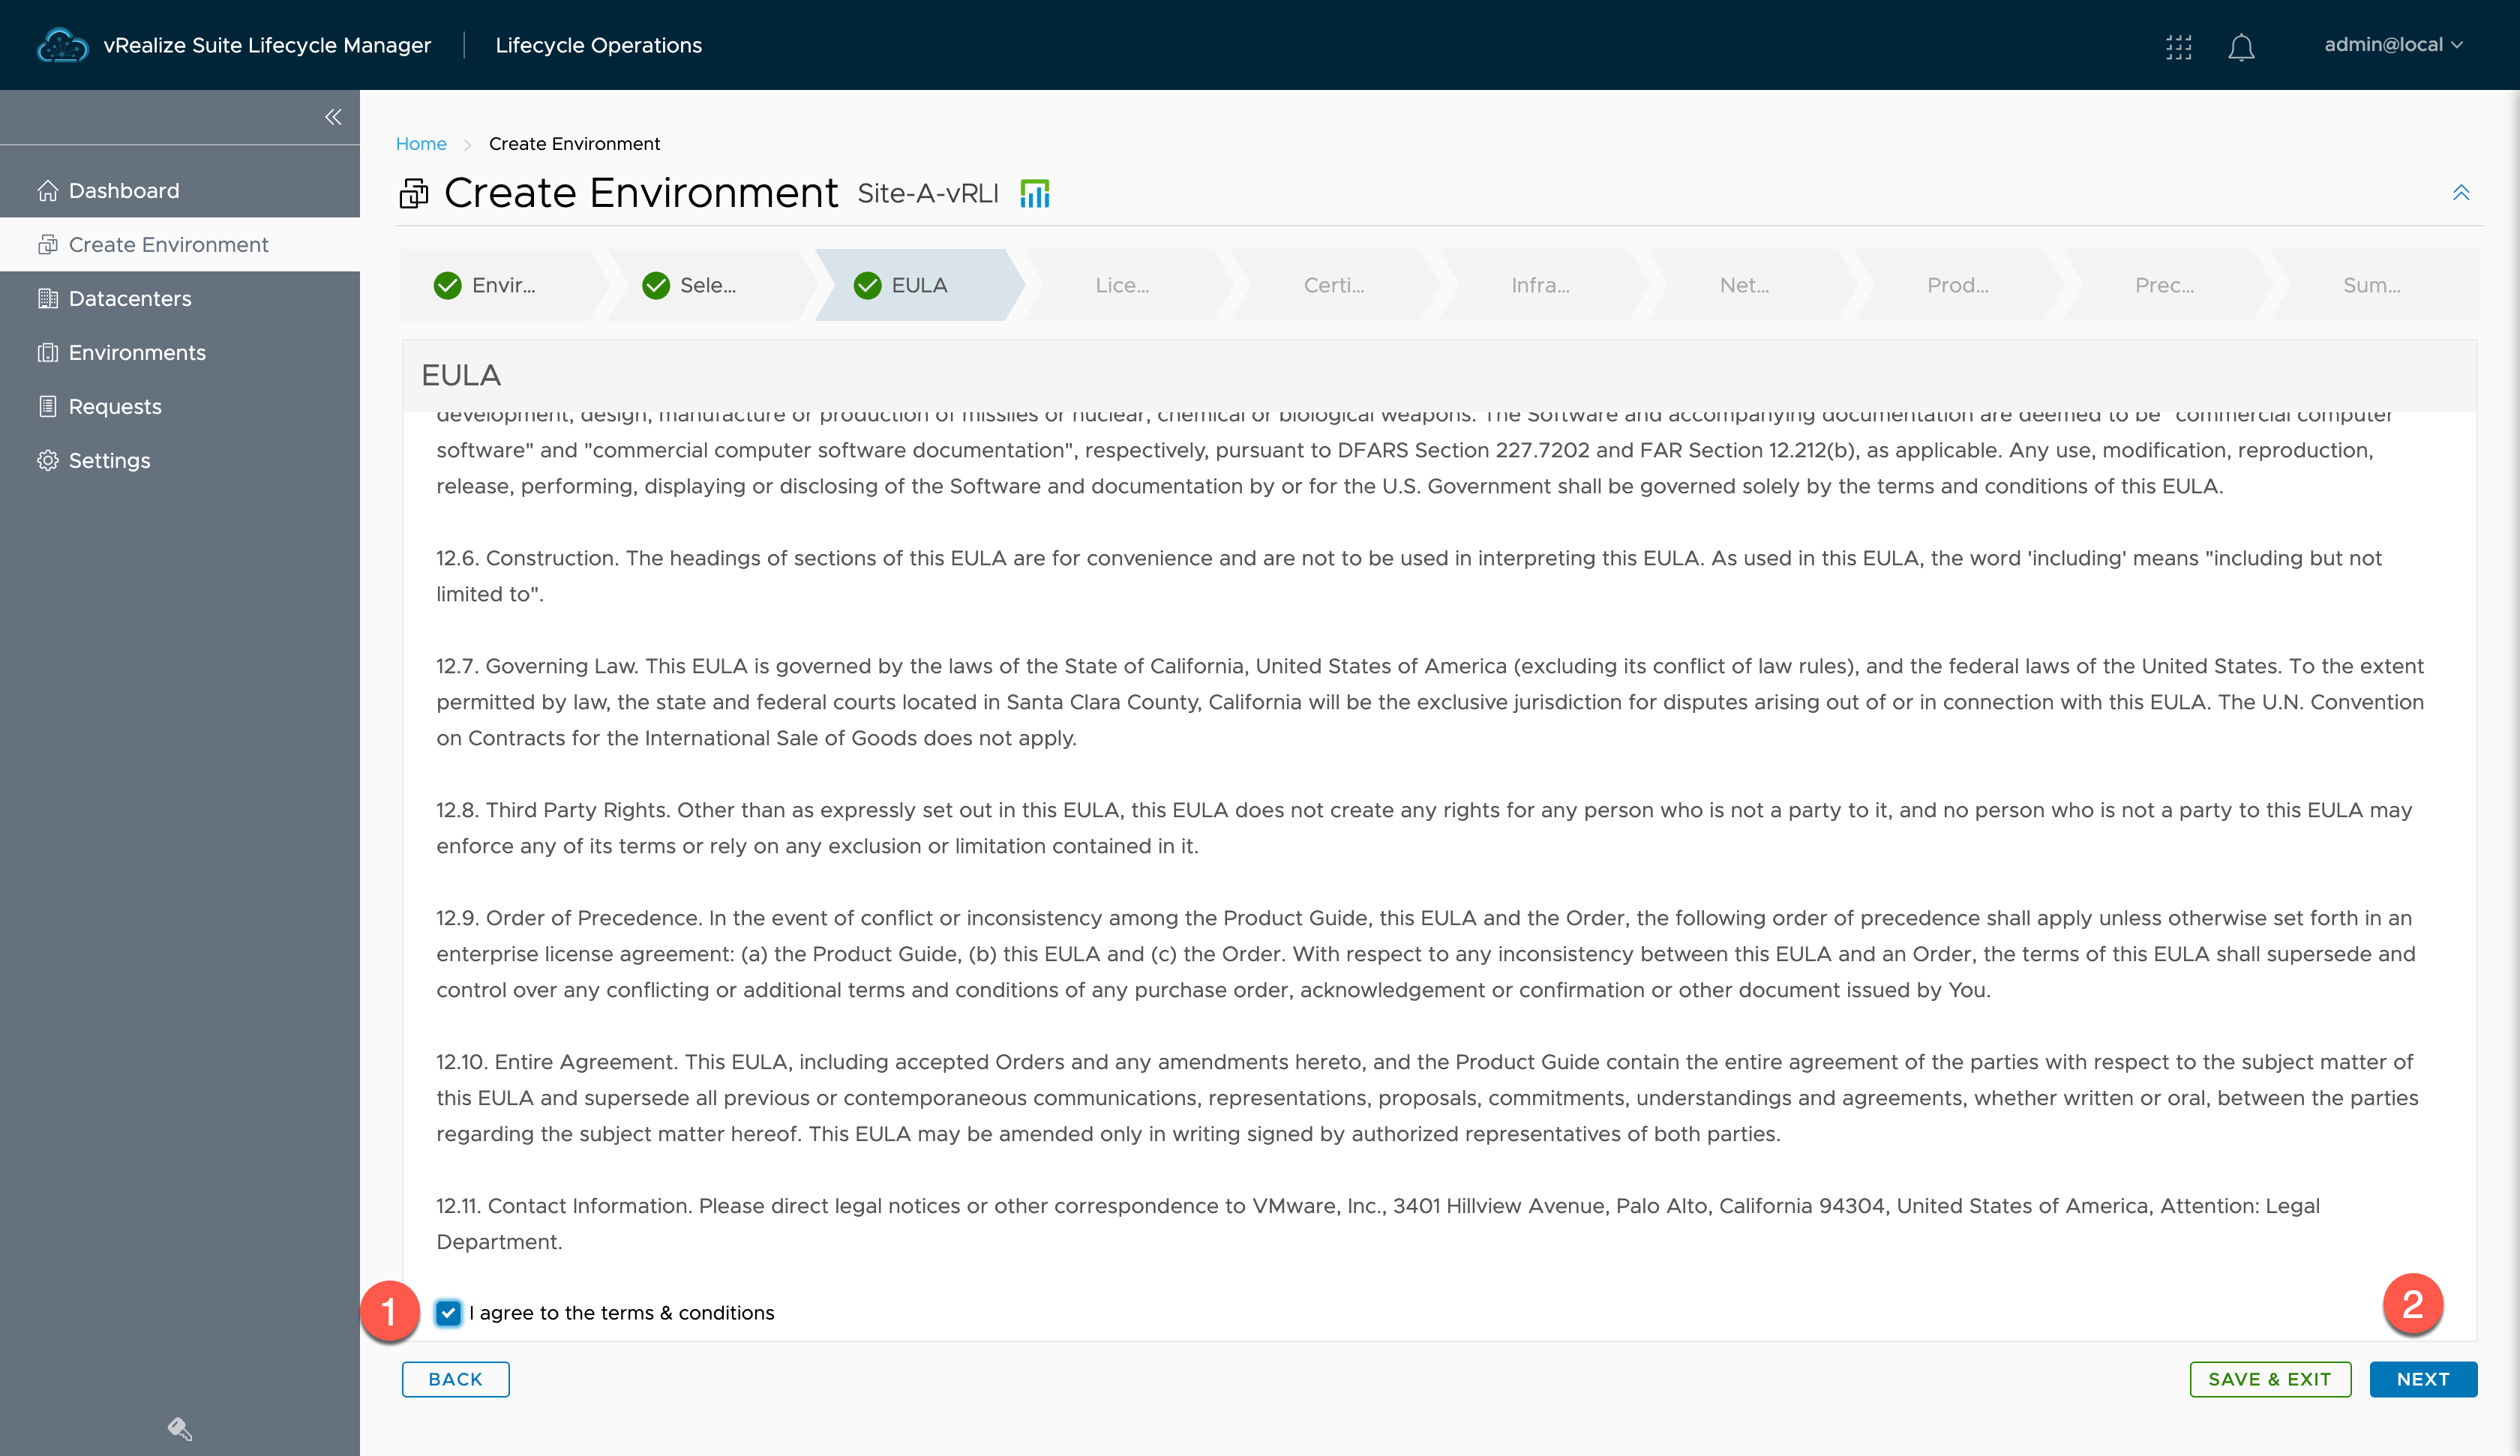The height and width of the screenshot is (1456, 2520).
Task: Open the notifications bell
Action: click(2241, 47)
